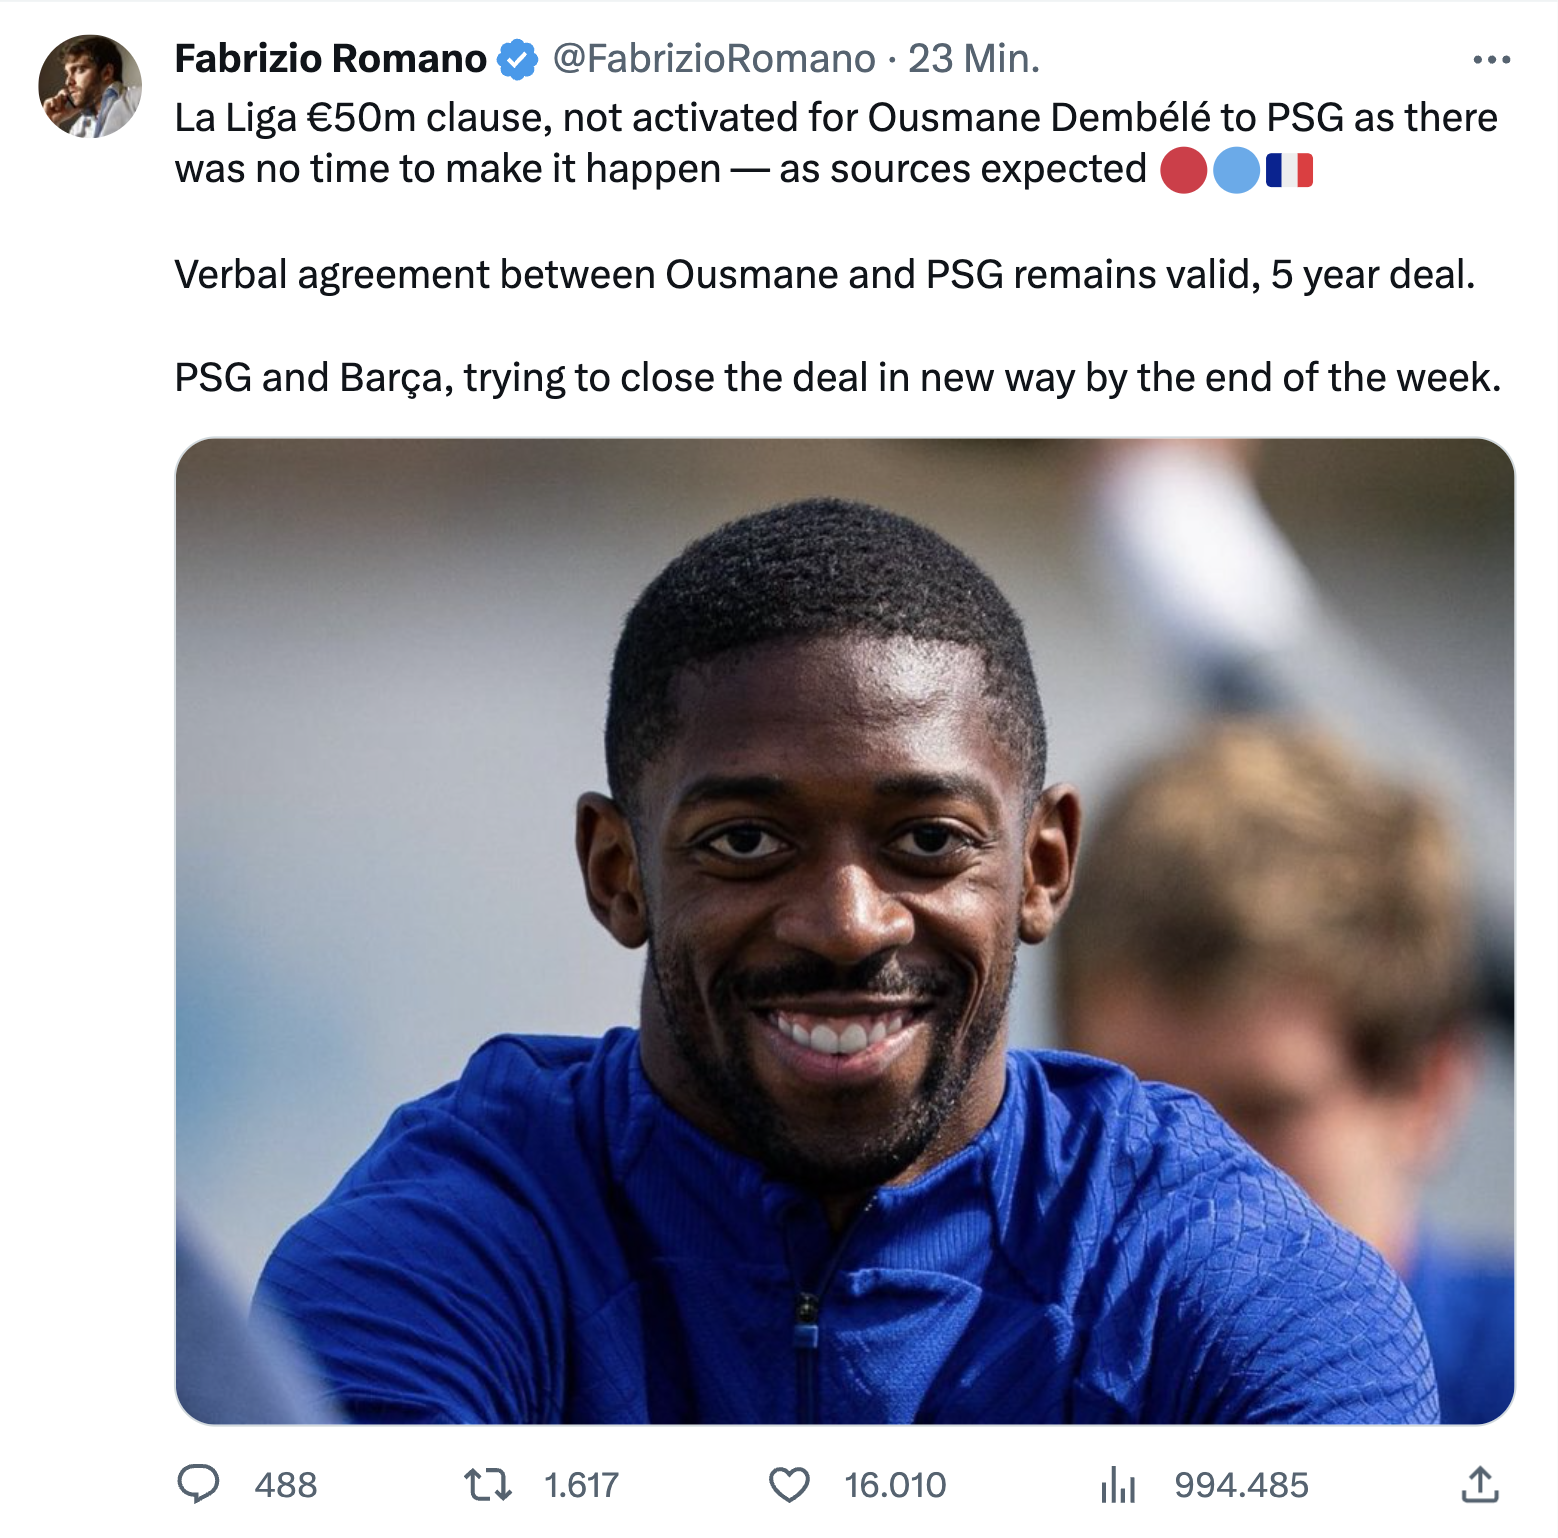Click the 1.617 retweet count
The height and width of the screenshot is (1538, 1558).
[582, 1485]
